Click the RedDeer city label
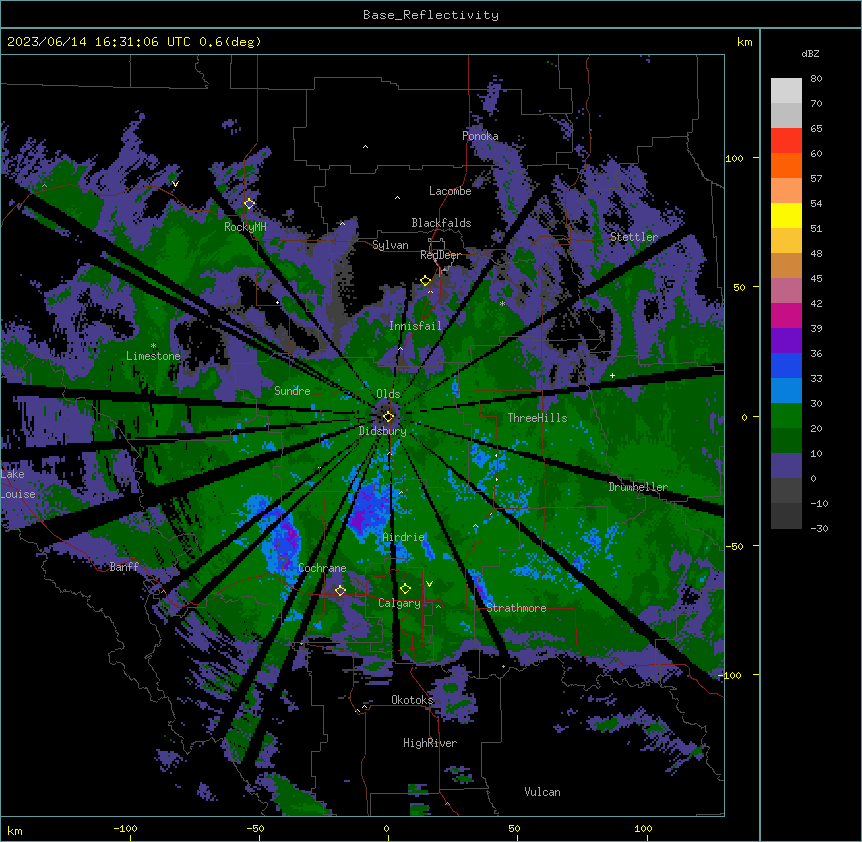862x842 pixels. 440,255
